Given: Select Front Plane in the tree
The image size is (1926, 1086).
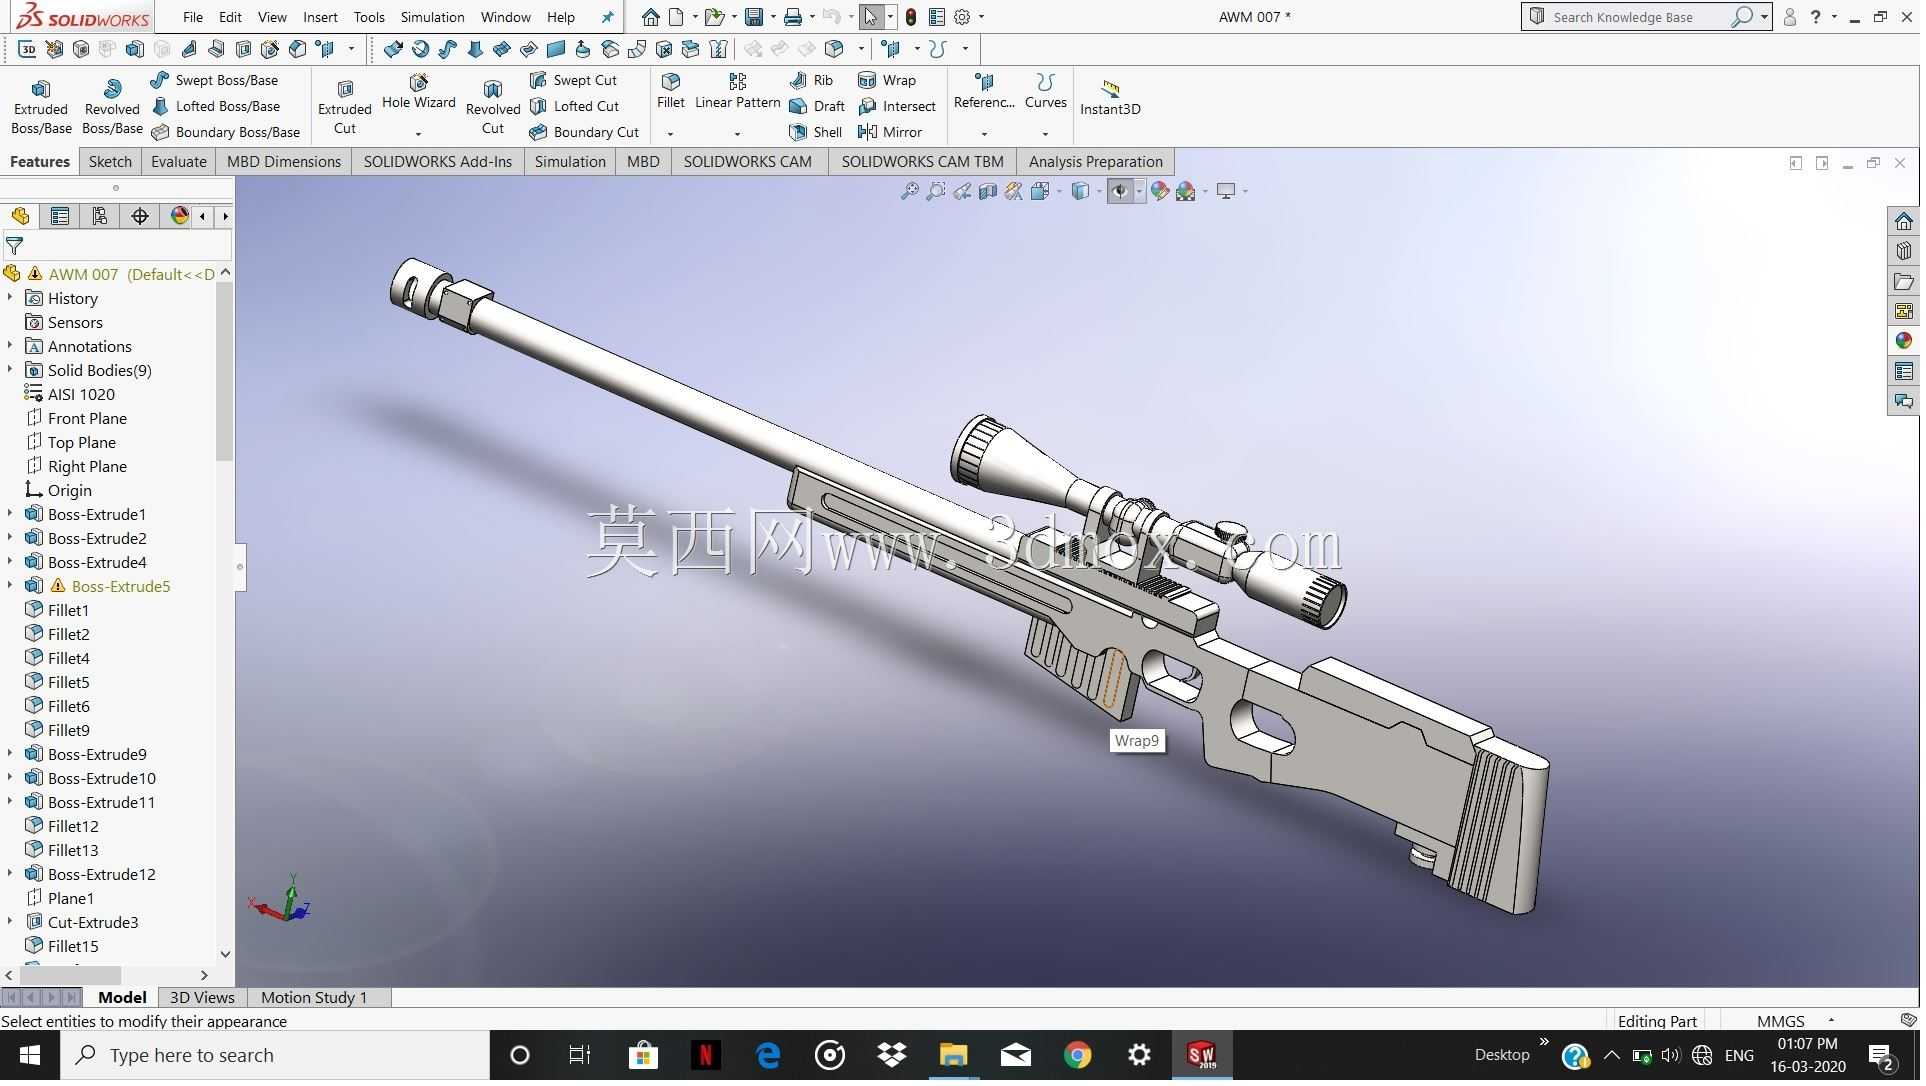Looking at the screenshot, I should (x=87, y=419).
